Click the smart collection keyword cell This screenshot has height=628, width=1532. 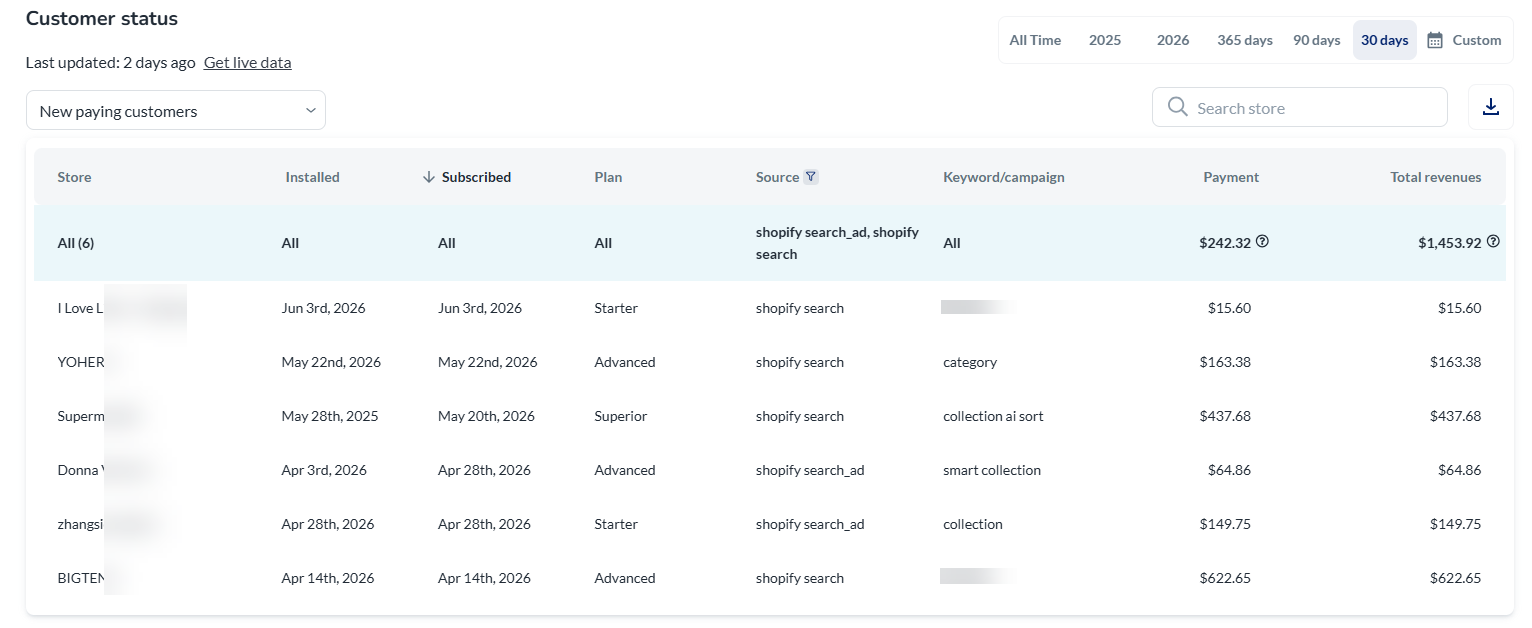pyautogui.click(x=992, y=470)
